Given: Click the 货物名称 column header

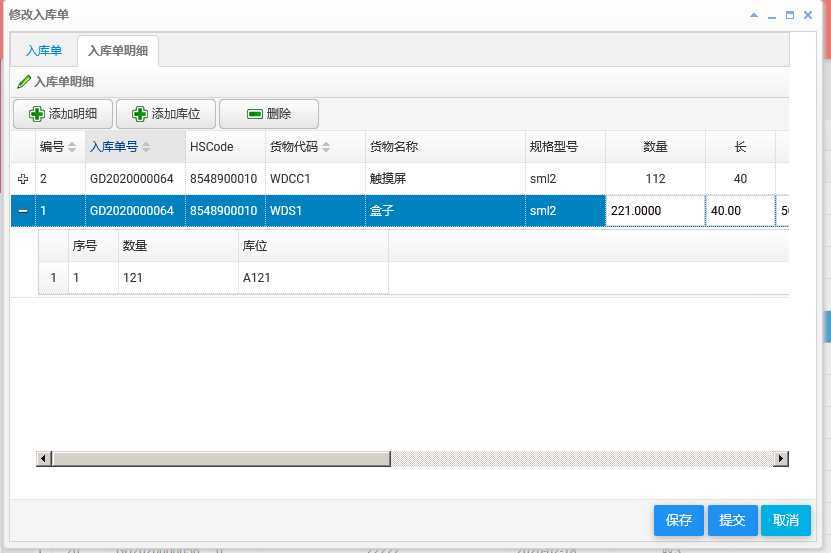Looking at the screenshot, I should tap(445, 147).
